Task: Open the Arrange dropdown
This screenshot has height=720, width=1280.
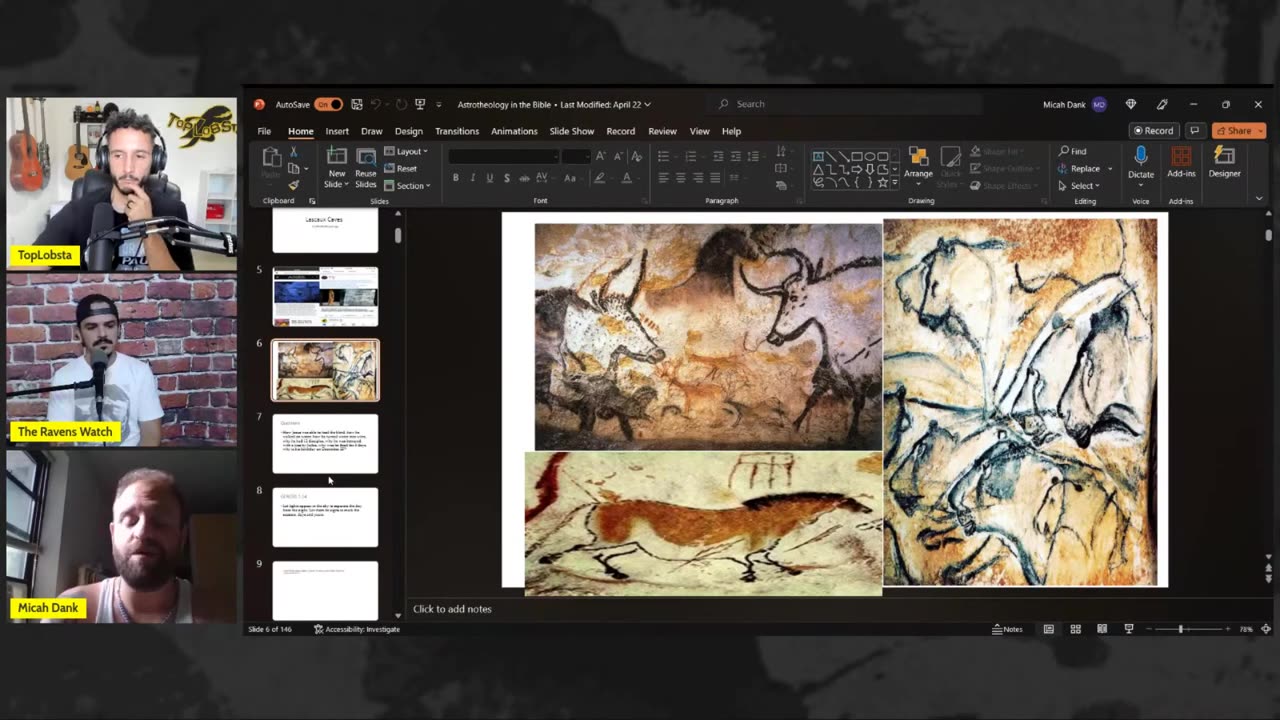Action: coord(918,164)
